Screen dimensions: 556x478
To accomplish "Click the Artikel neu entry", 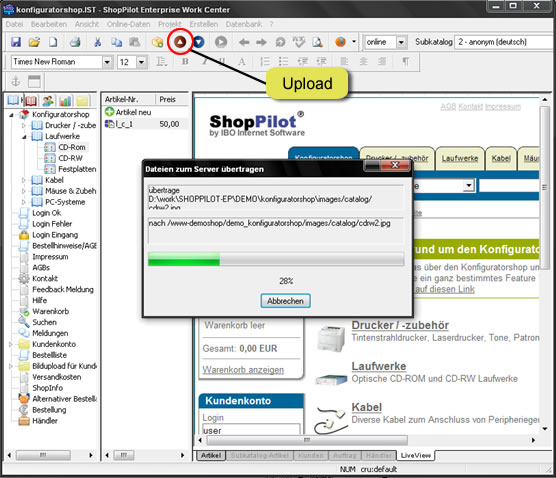I will 128,112.
